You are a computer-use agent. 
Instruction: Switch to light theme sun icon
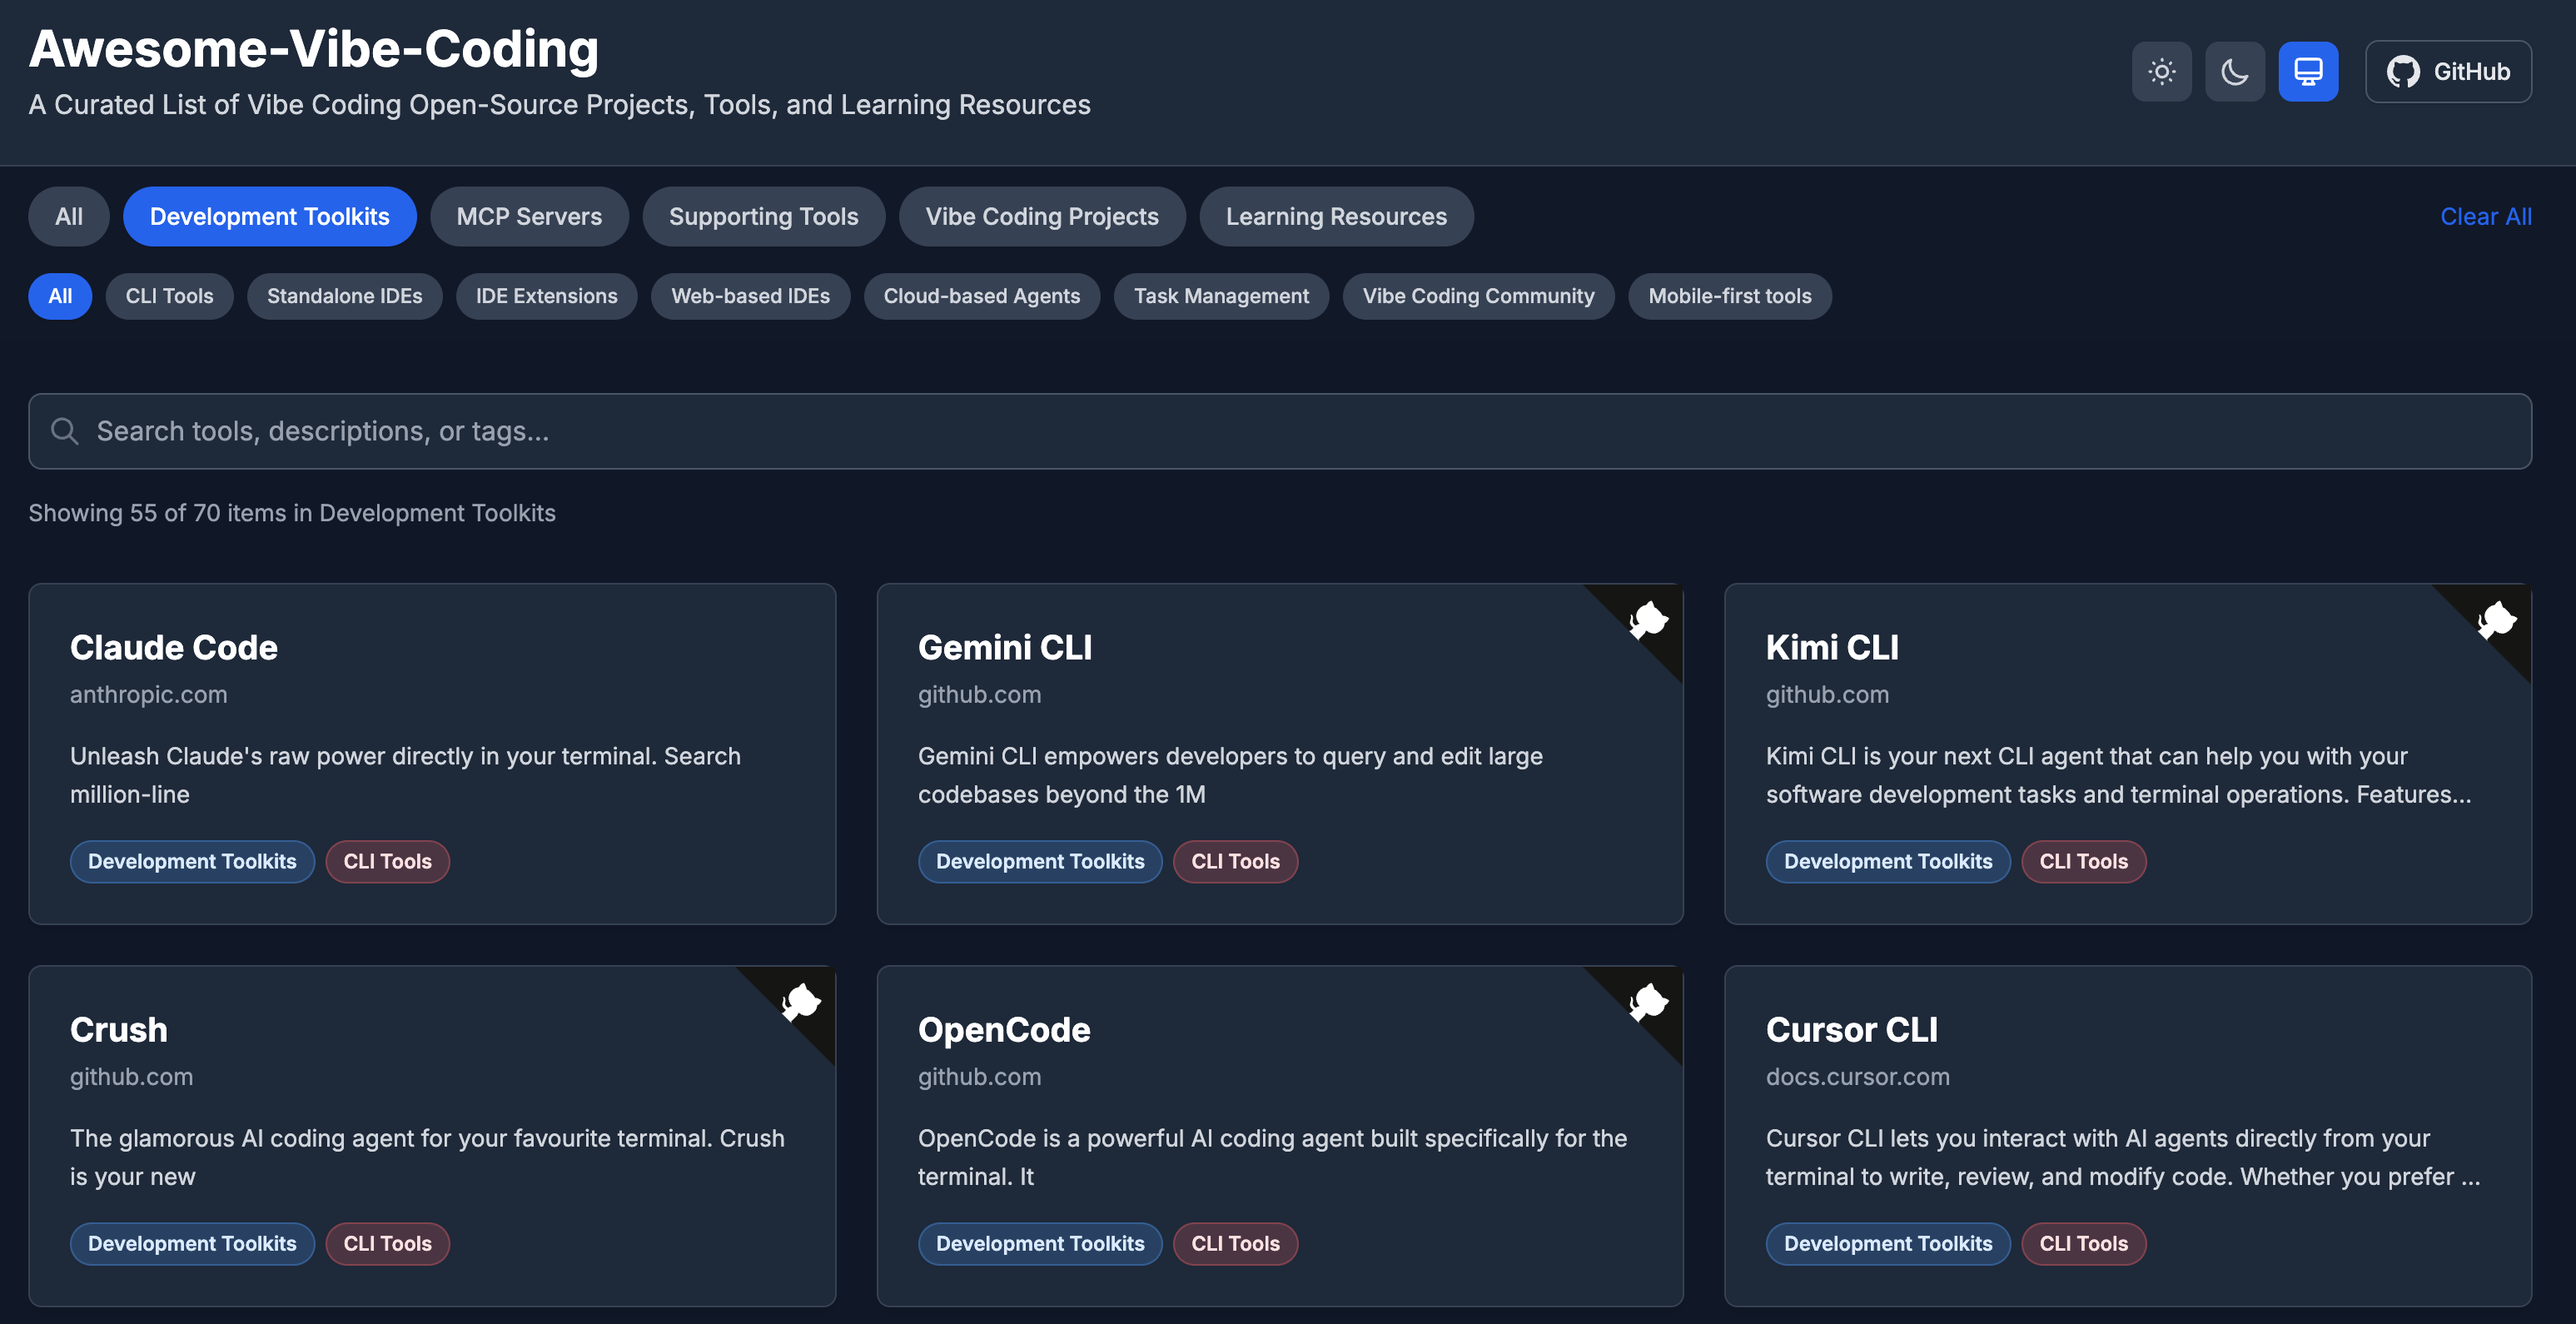point(2161,71)
